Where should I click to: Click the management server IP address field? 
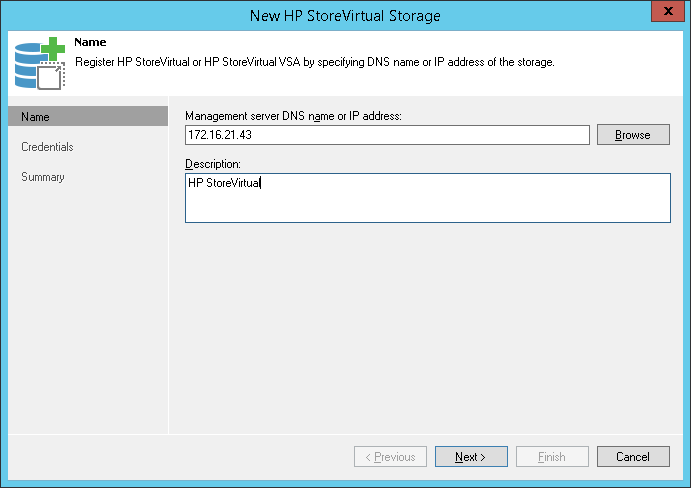coord(387,135)
